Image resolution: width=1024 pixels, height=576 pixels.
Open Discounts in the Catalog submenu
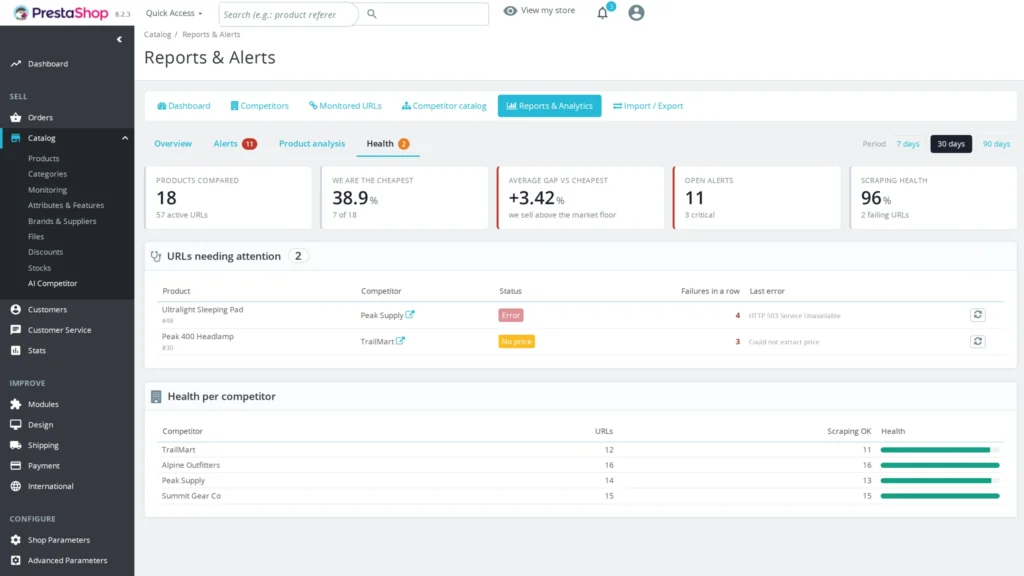(46, 252)
